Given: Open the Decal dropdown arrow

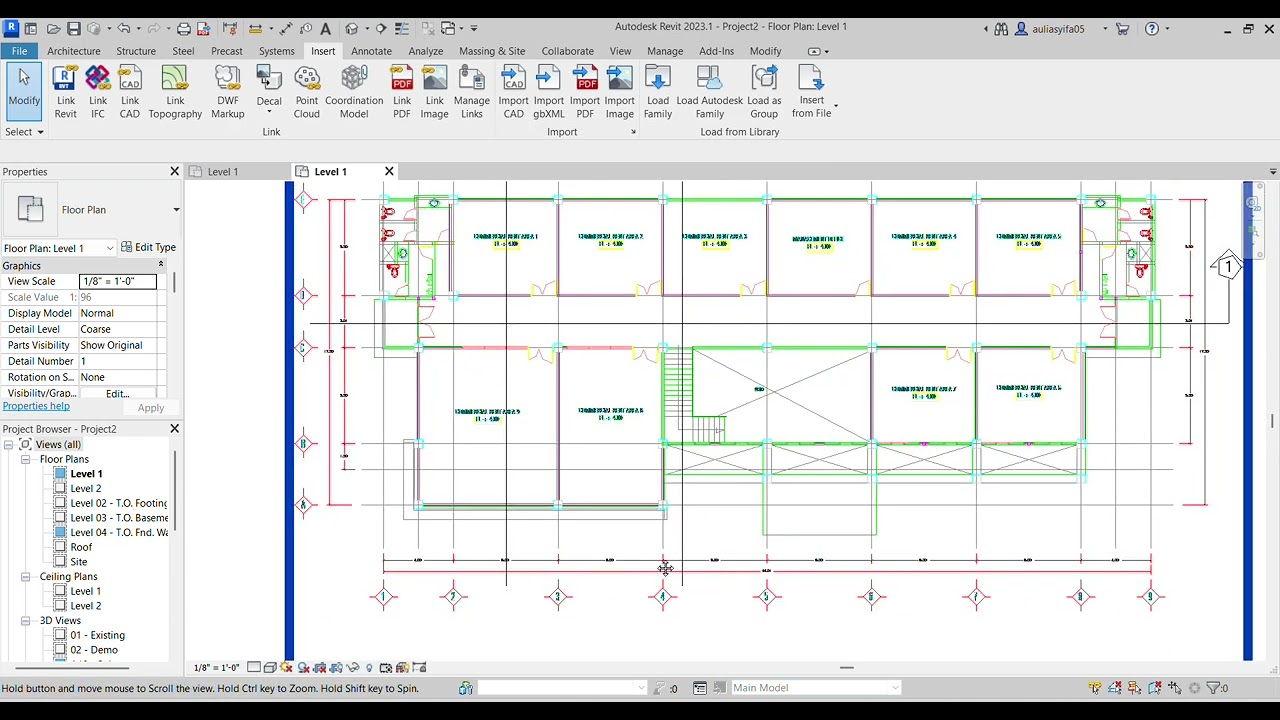Looking at the screenshot, I should (269, 111).
